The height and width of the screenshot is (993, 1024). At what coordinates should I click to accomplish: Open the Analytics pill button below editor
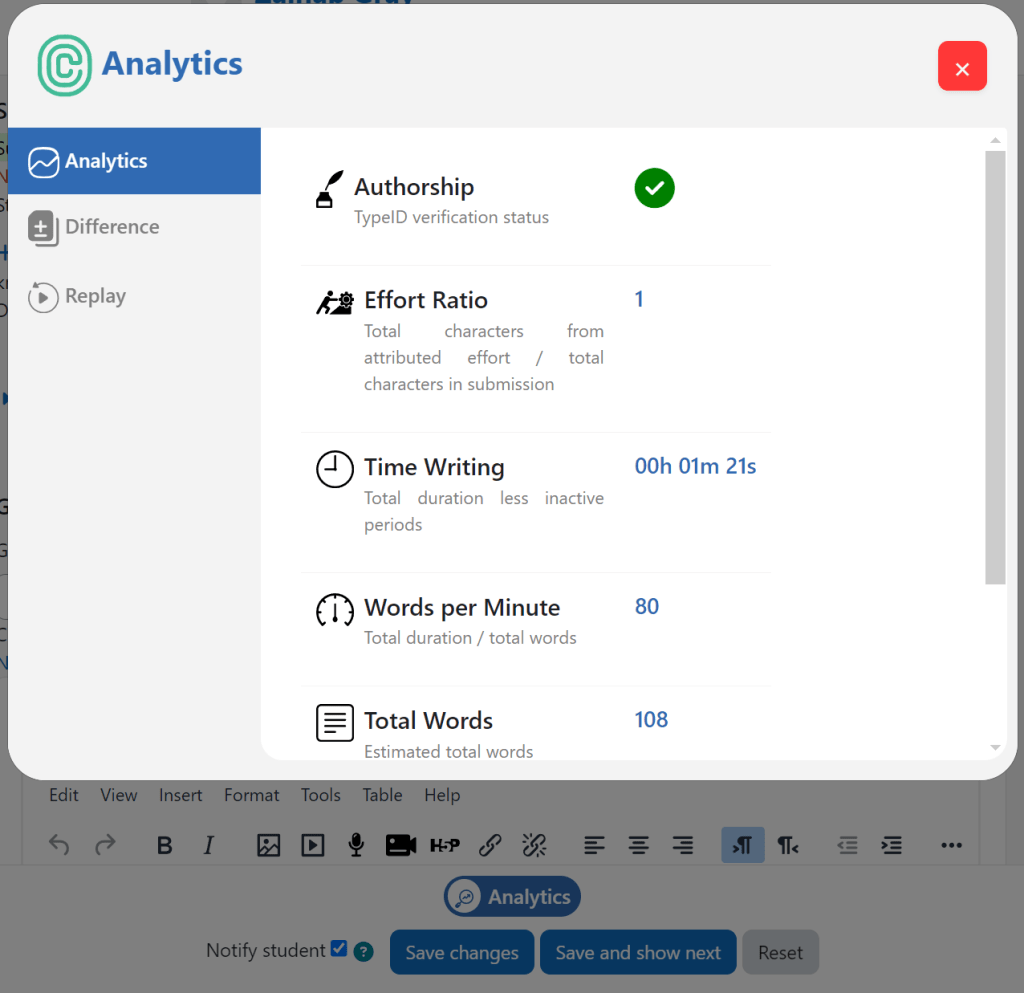[512, 897]
